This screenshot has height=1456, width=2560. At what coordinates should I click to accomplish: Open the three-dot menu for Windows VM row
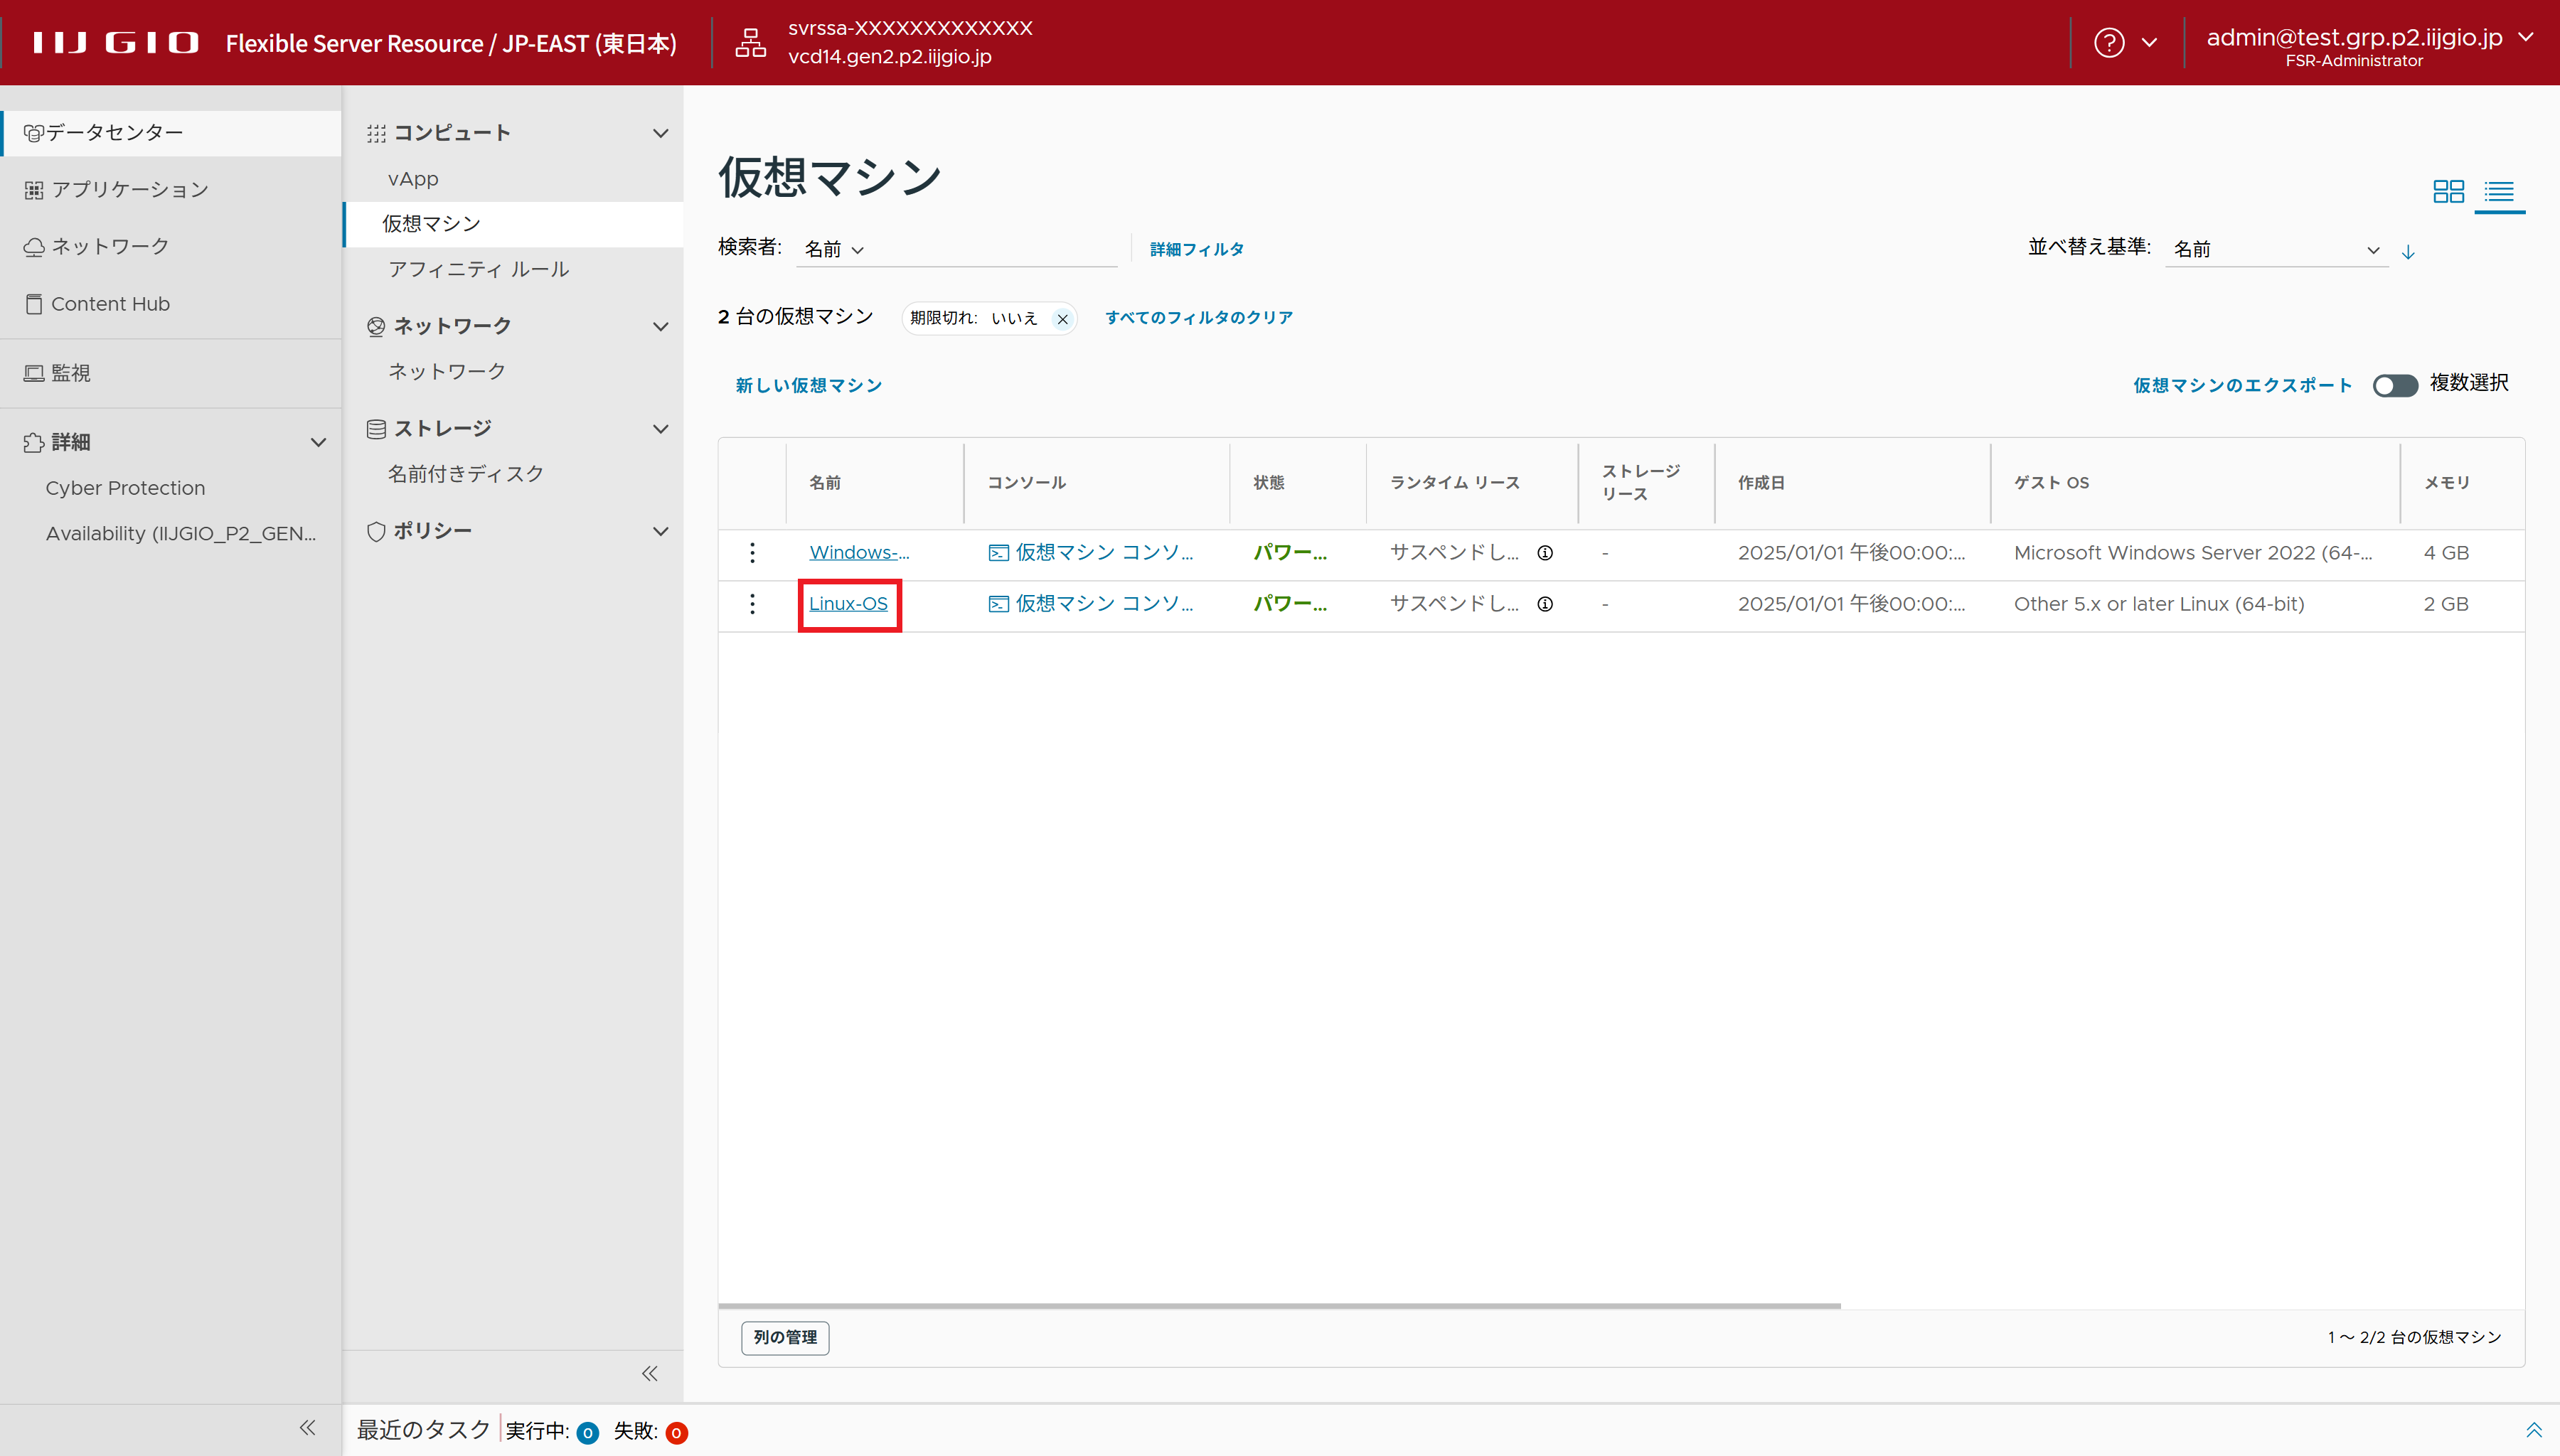[752, 553]
